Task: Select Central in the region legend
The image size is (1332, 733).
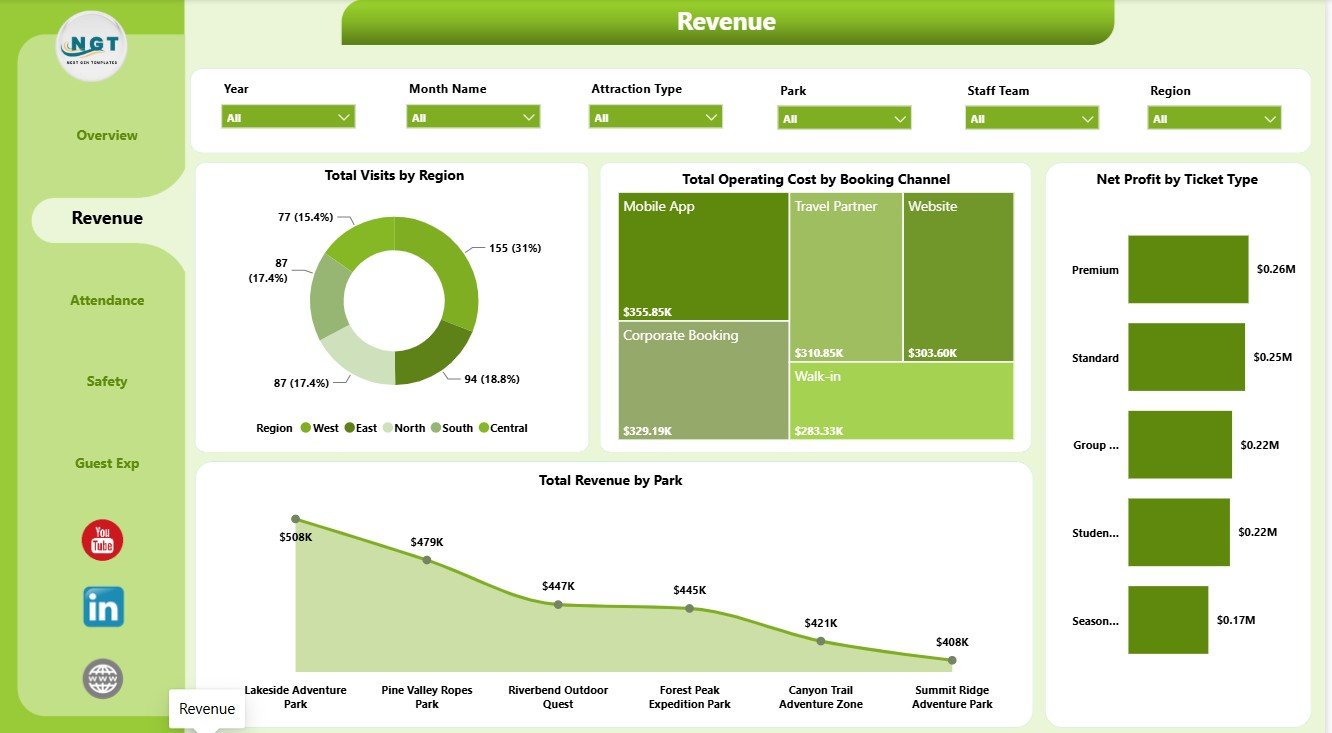Action: [502, 428]
